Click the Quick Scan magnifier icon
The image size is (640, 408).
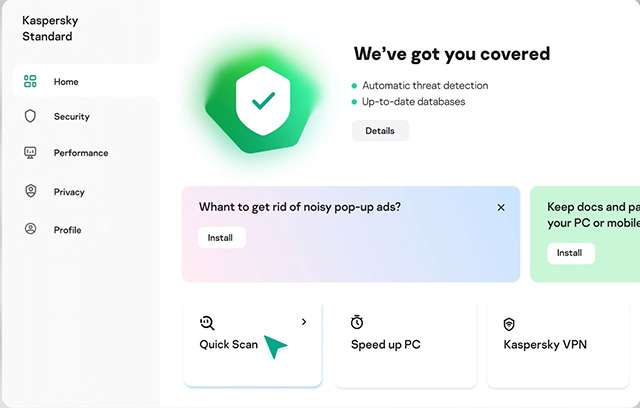click(x=207, y=322)
